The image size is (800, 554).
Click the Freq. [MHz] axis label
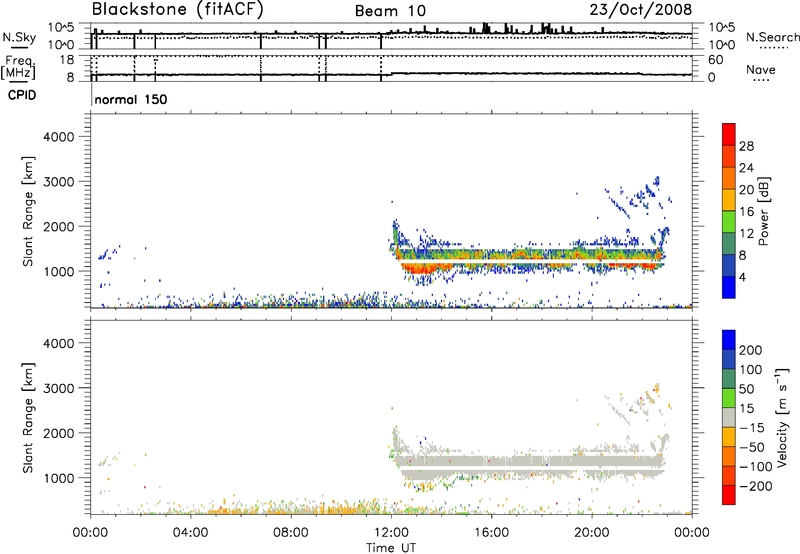coord(18,67)
